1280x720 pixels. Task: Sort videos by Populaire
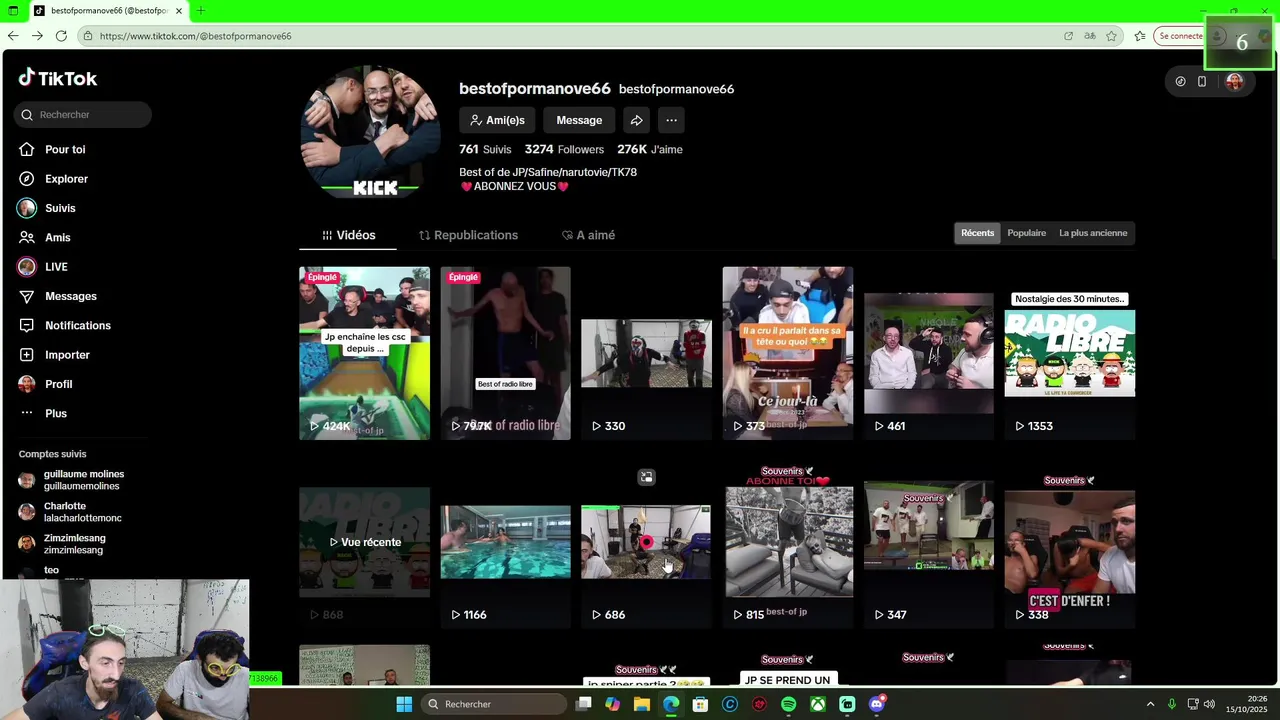[x=1026, y=233]
